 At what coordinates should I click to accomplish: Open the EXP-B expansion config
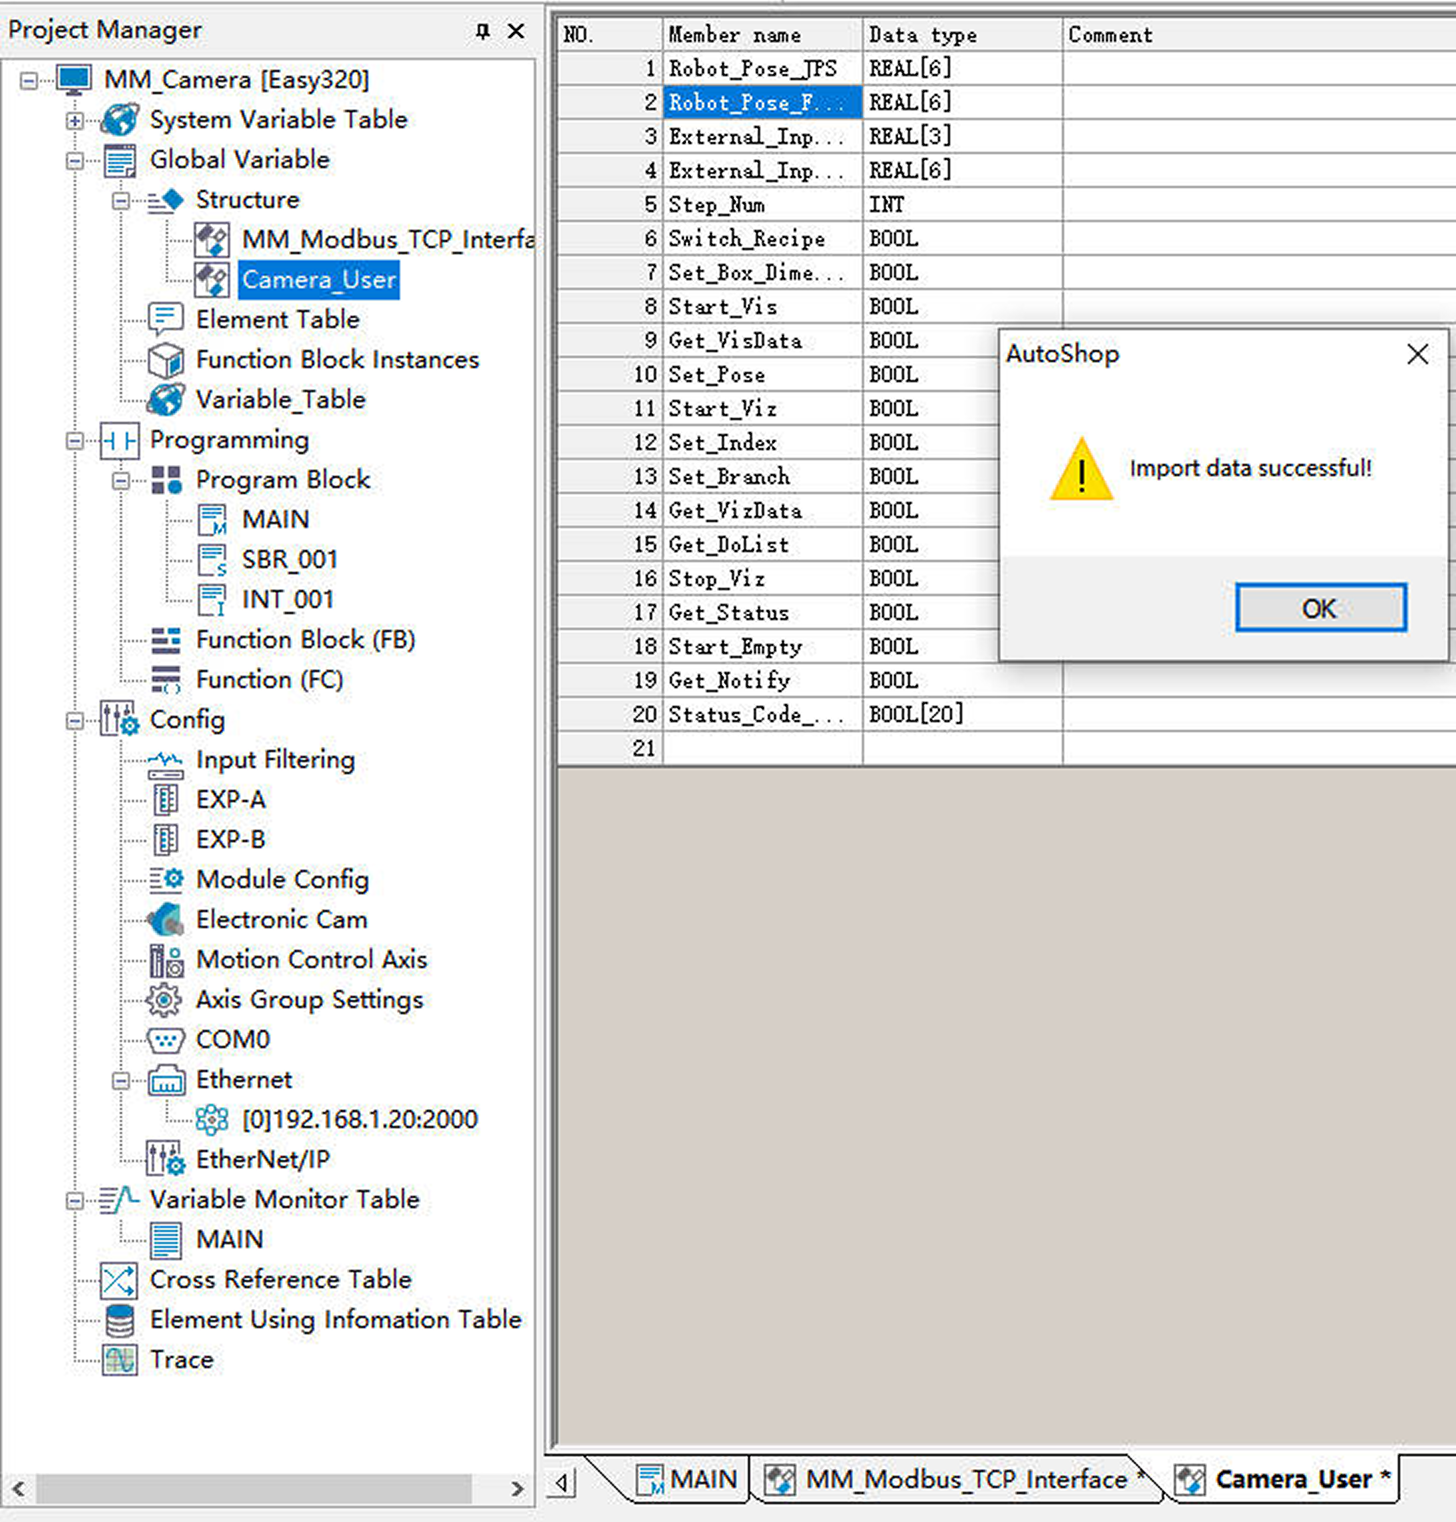[231, 840]
